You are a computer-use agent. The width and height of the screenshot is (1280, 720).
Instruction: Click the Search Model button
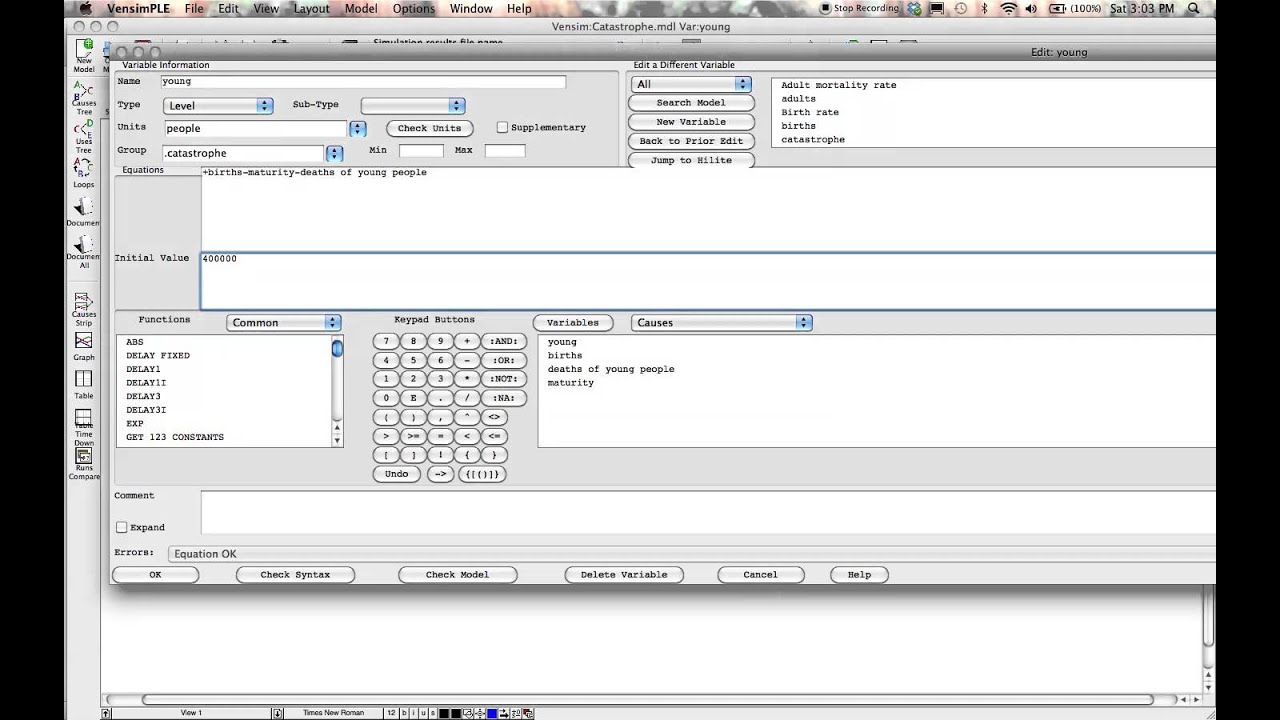691,102
